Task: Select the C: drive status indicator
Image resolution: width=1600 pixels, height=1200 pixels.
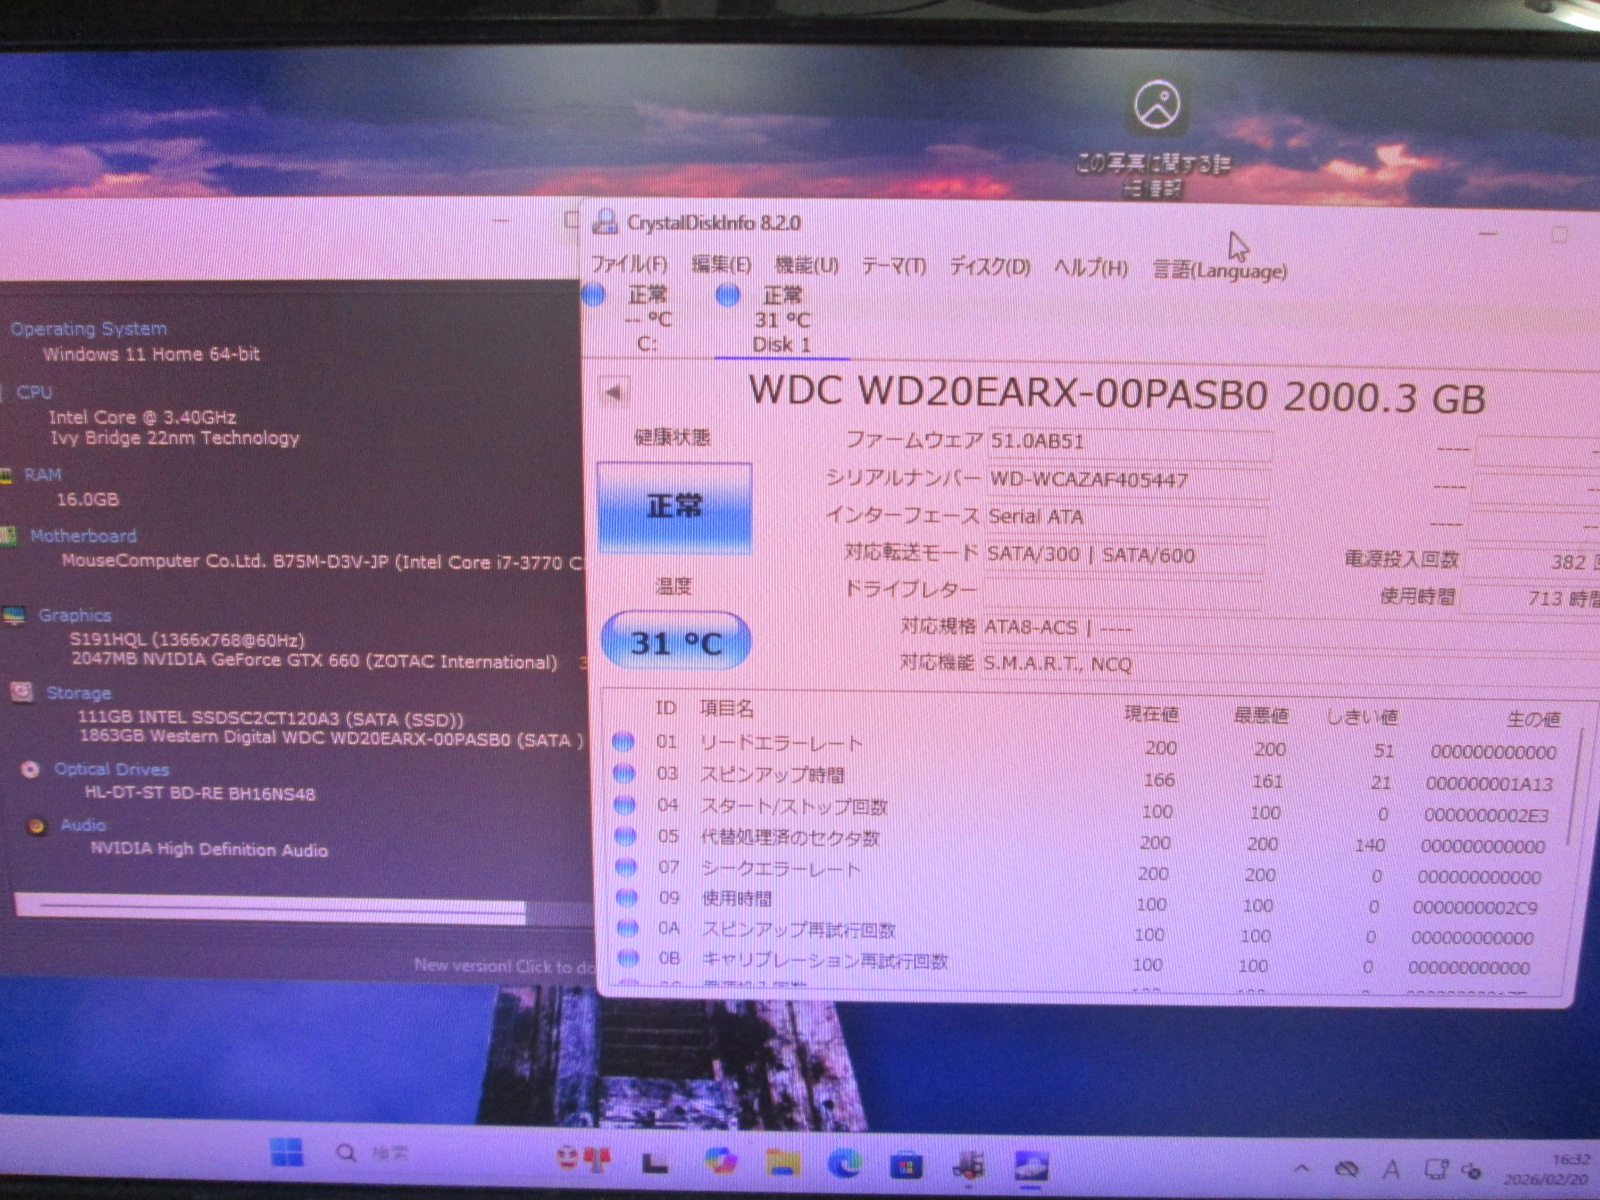Action: pyautogui.click(x=638, y=318)
